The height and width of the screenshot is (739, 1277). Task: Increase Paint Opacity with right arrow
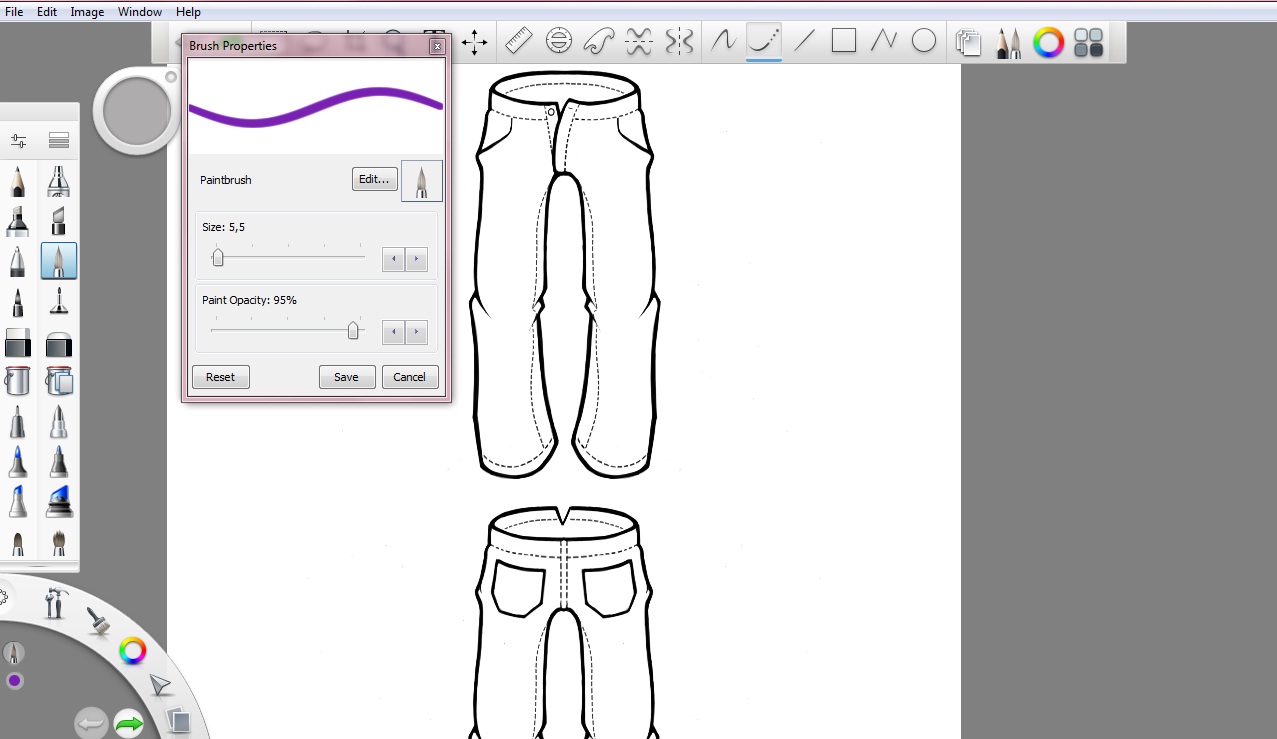[416, 333]
